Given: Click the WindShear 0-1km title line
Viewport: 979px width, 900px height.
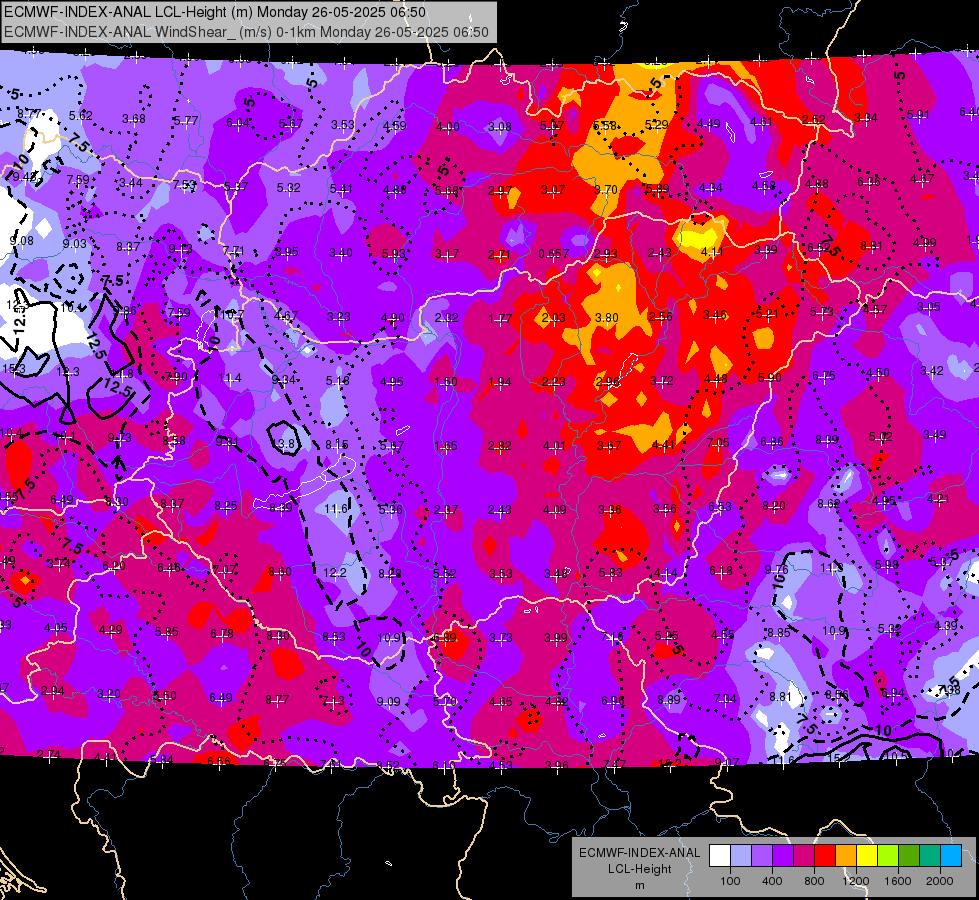Looking at the screenshot, I should point(246,32).
